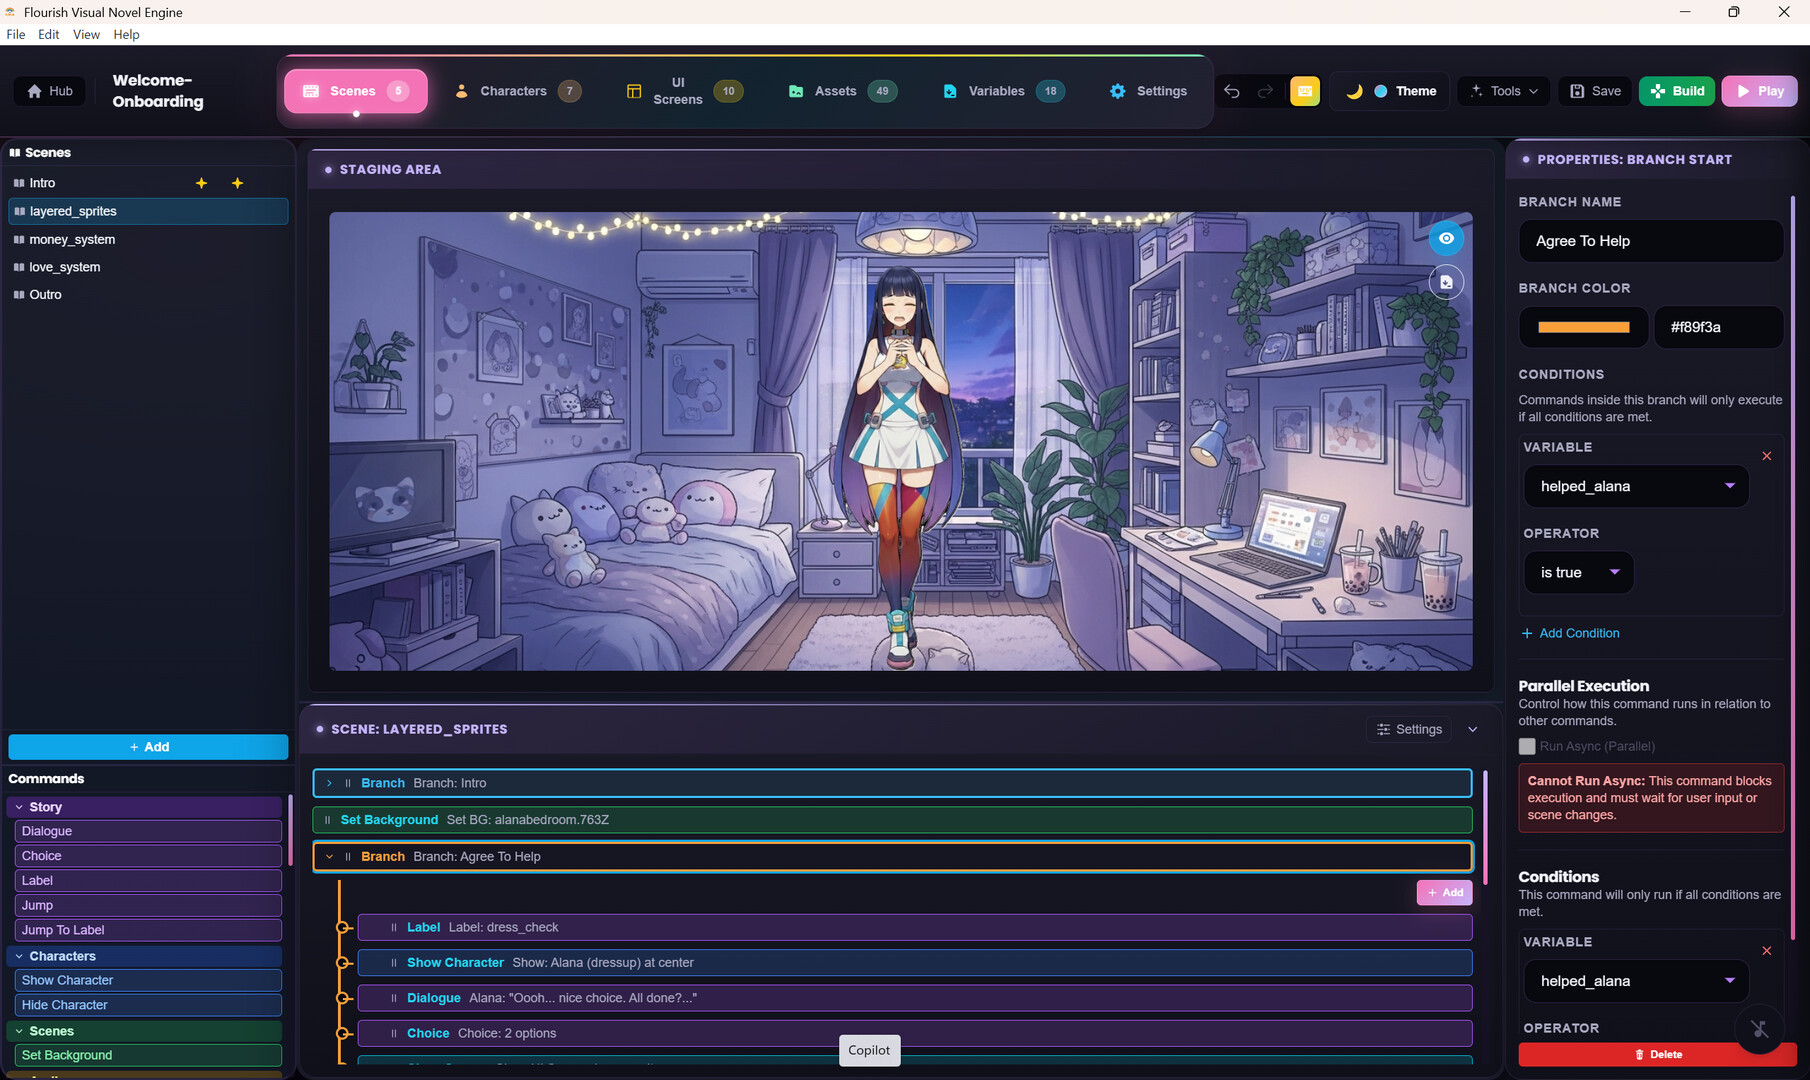Screen dimensions: 1810x1080
Task: Enable the Run Async (Parallel) checkbox
Action: [x=1526, y=746]
